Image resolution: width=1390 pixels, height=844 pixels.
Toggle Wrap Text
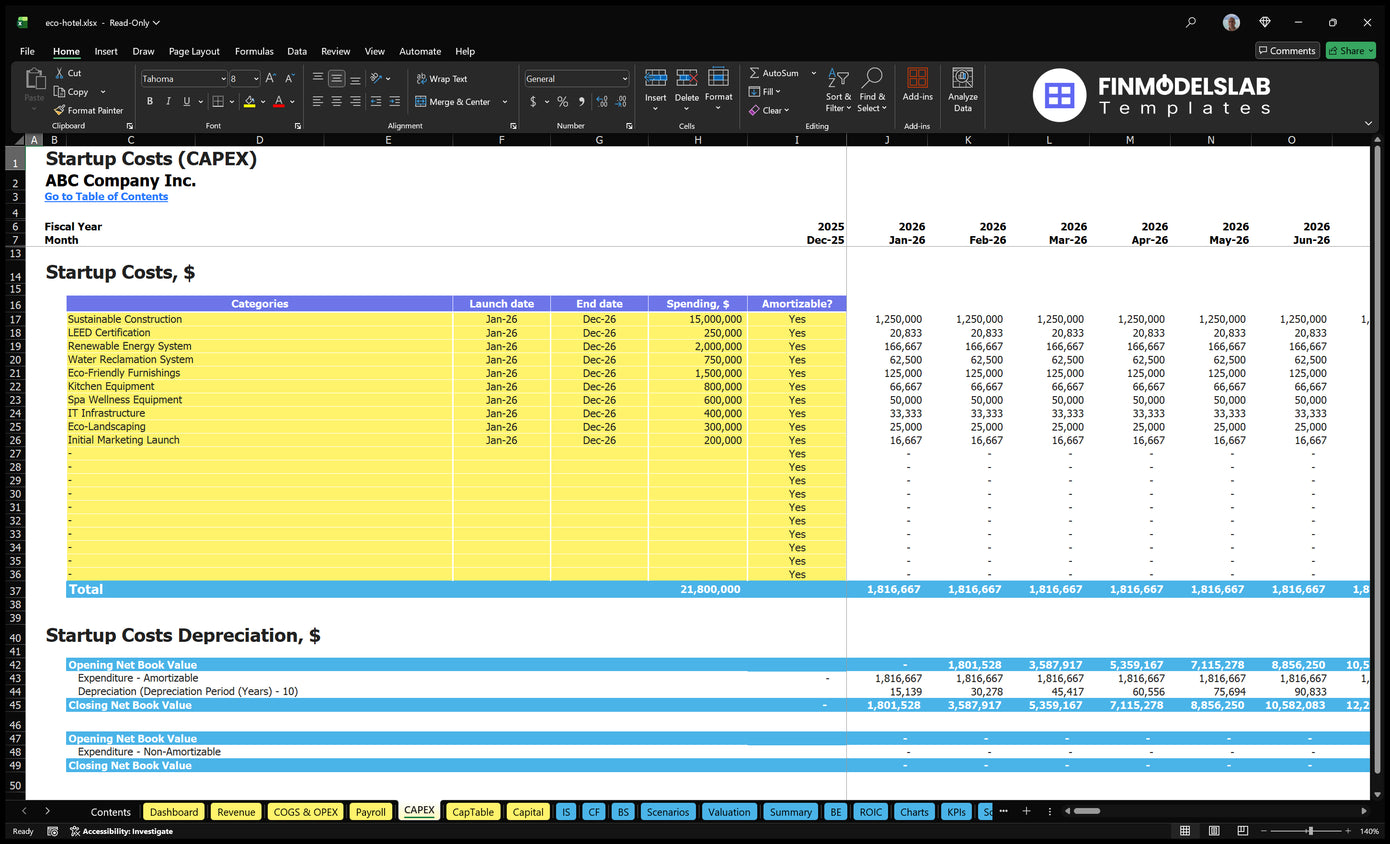(x=441, y=79)
